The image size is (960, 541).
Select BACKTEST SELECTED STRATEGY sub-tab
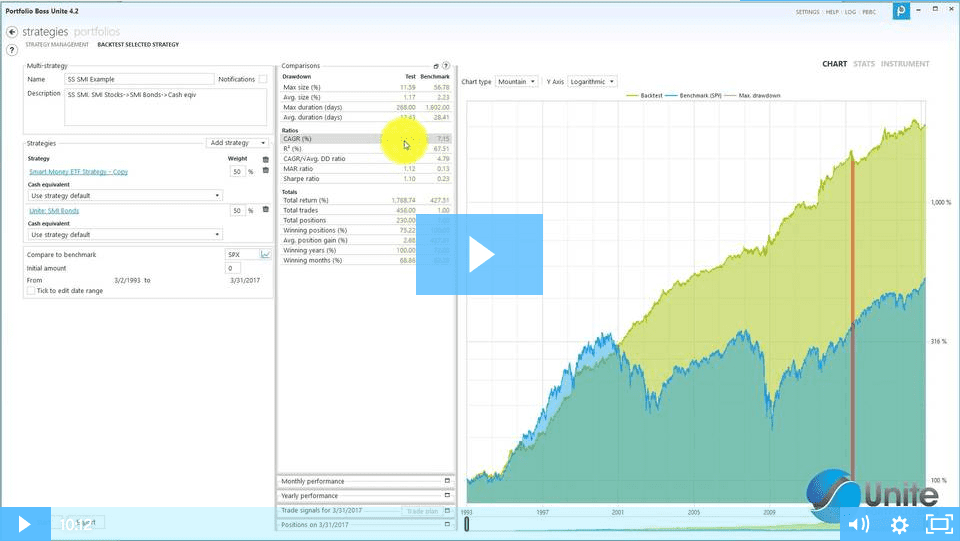(x=138, y=45)
